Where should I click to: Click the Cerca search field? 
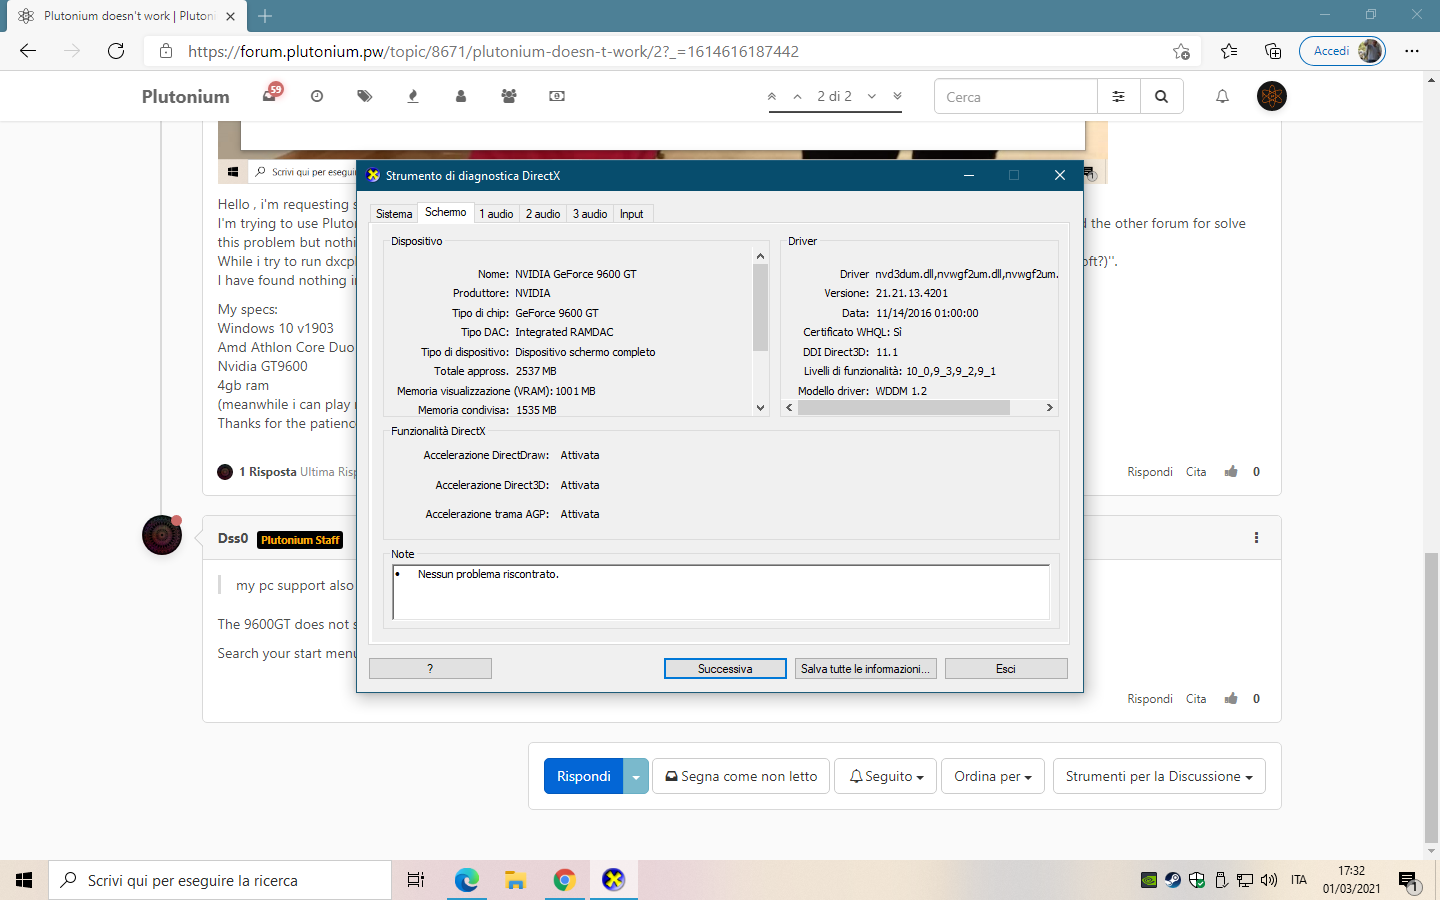(1015, 97)
